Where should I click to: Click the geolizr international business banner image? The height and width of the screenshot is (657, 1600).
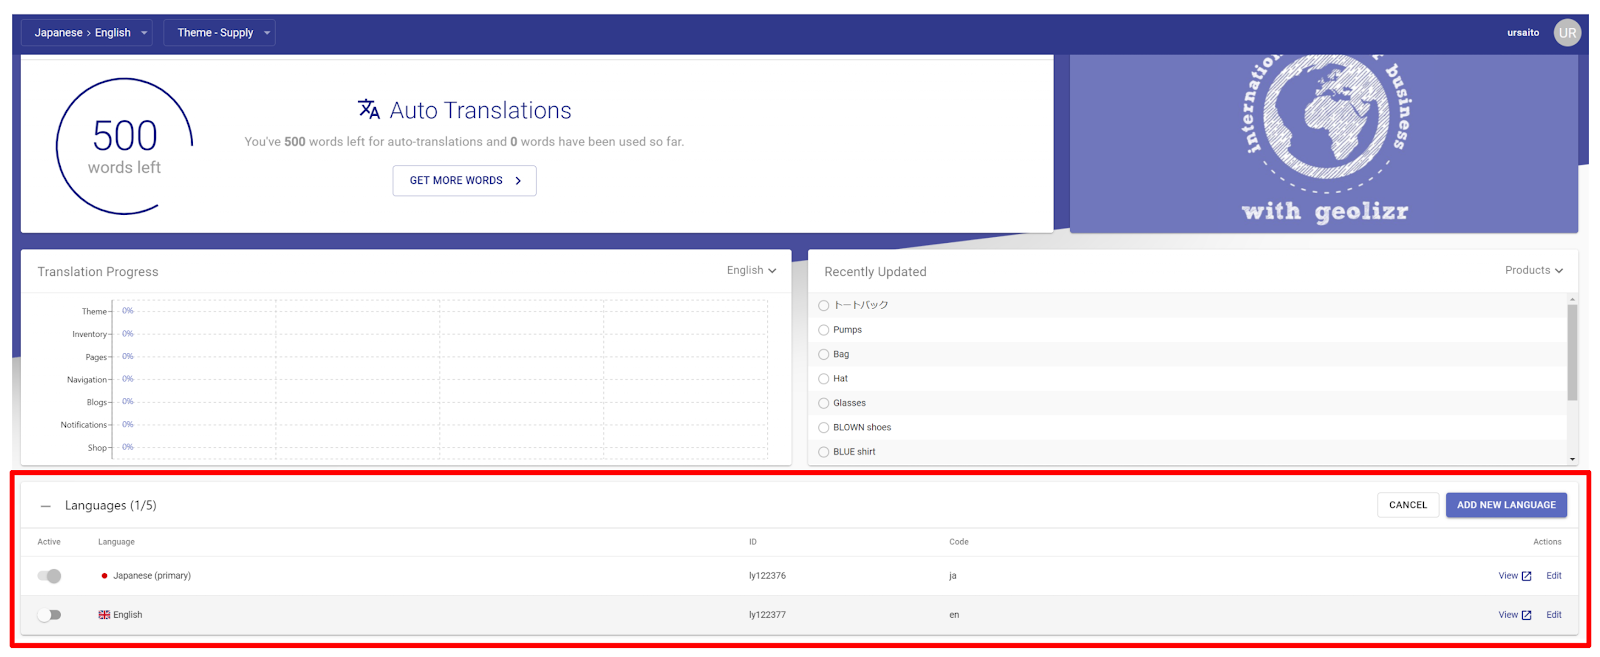point(1324,143)
